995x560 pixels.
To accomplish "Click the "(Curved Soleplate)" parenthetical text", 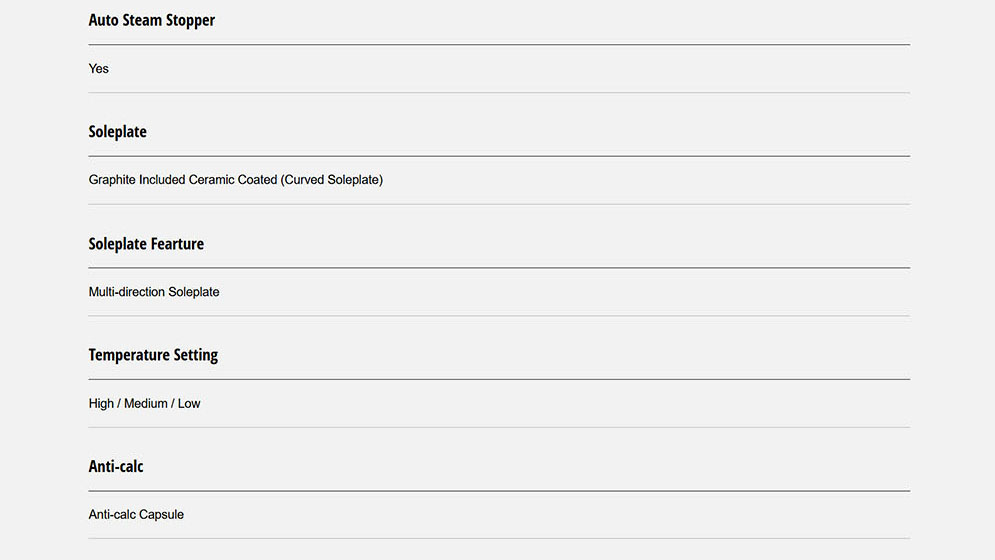I will pyautogui.click(x=332, y=180).
